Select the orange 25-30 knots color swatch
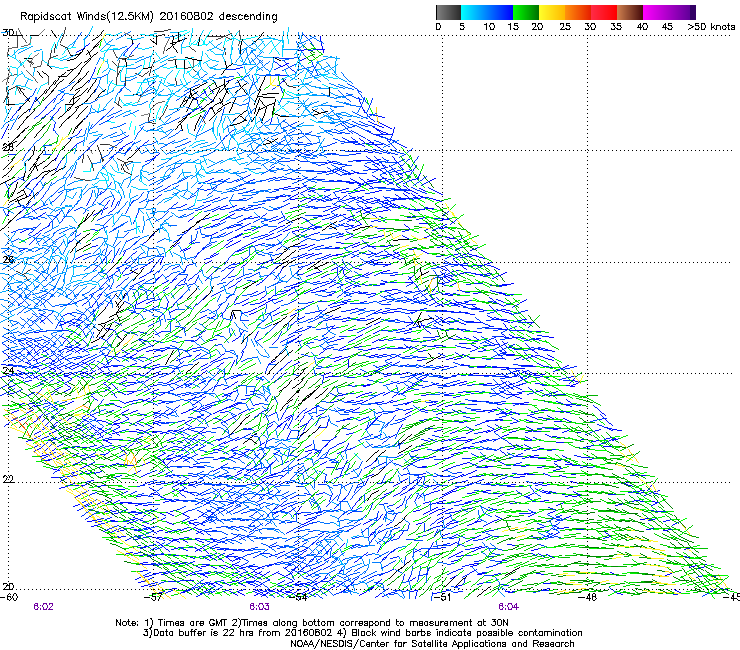This screenshot has width=740, height=650. pyautogui.click(x=578, y=12)
